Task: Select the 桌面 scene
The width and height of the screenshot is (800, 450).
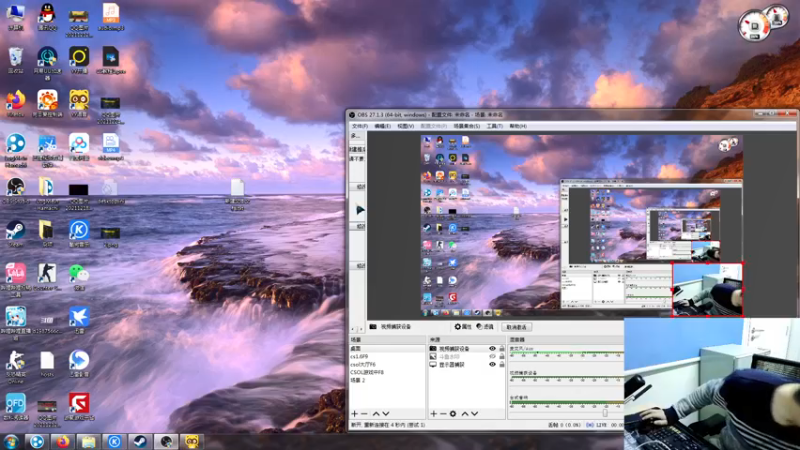Action: pos(387,348)
